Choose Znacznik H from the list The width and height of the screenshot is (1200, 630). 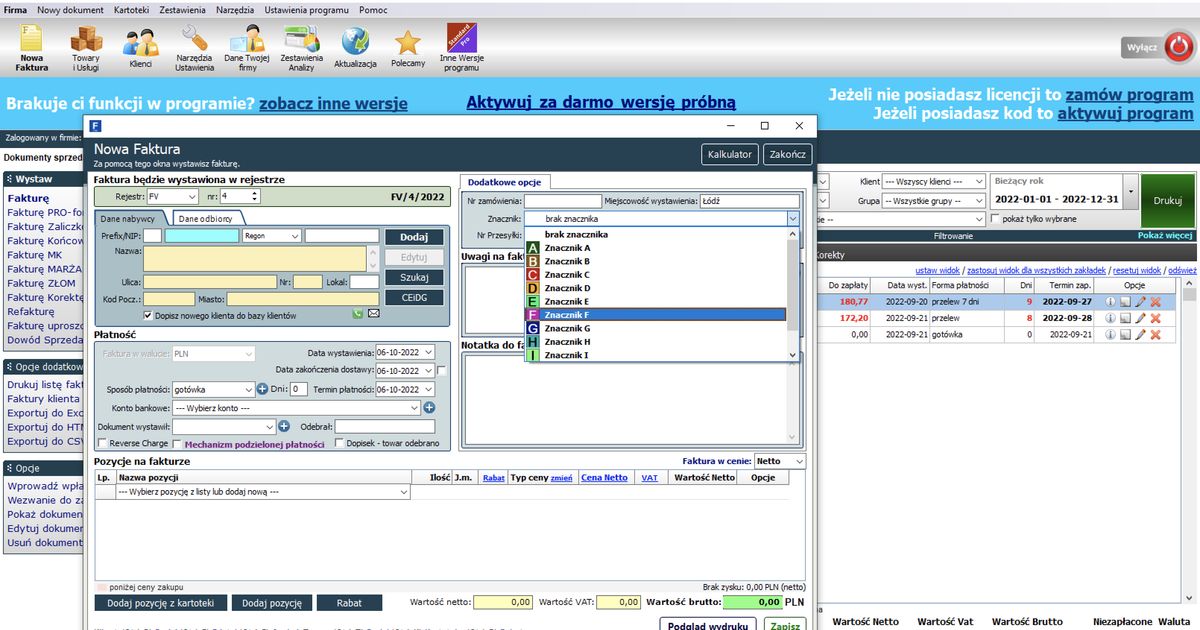[656, 342]
